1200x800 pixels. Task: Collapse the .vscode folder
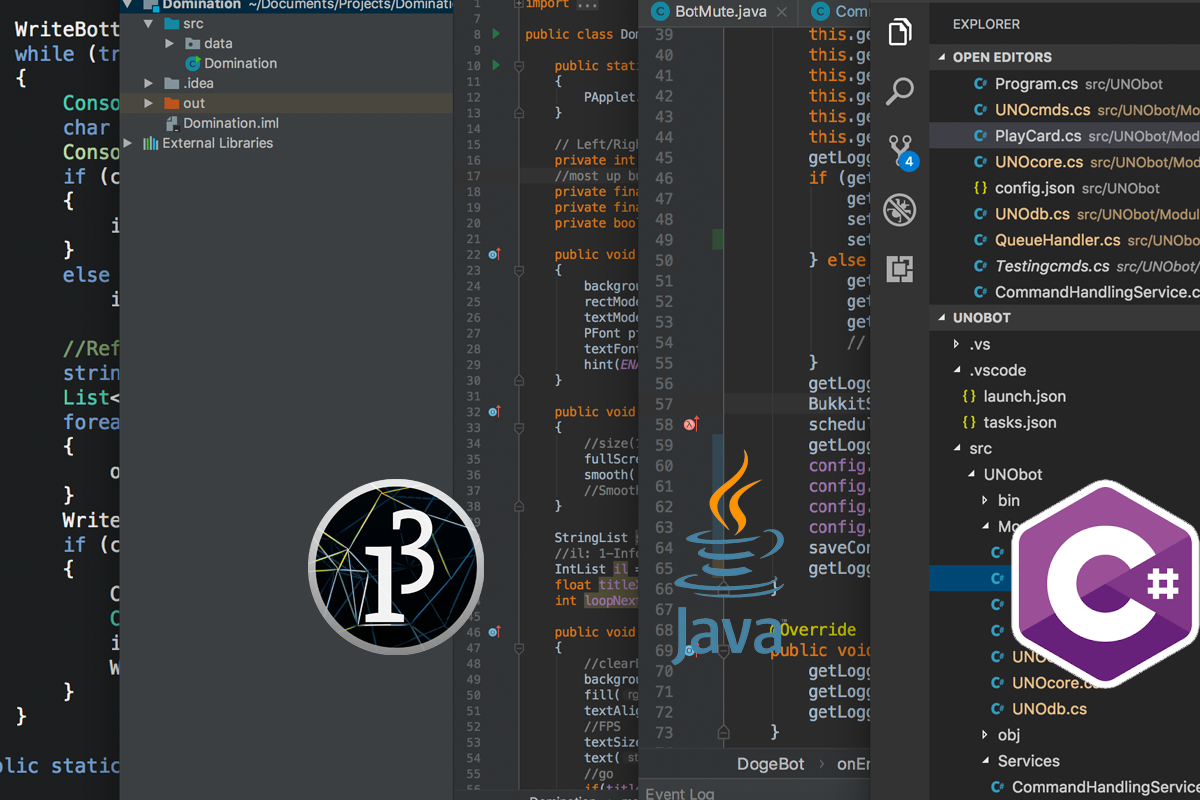[958, 370]
